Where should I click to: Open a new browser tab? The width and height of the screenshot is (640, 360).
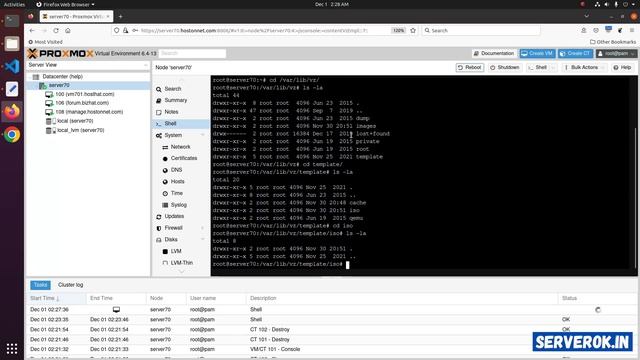click(120, 16)
